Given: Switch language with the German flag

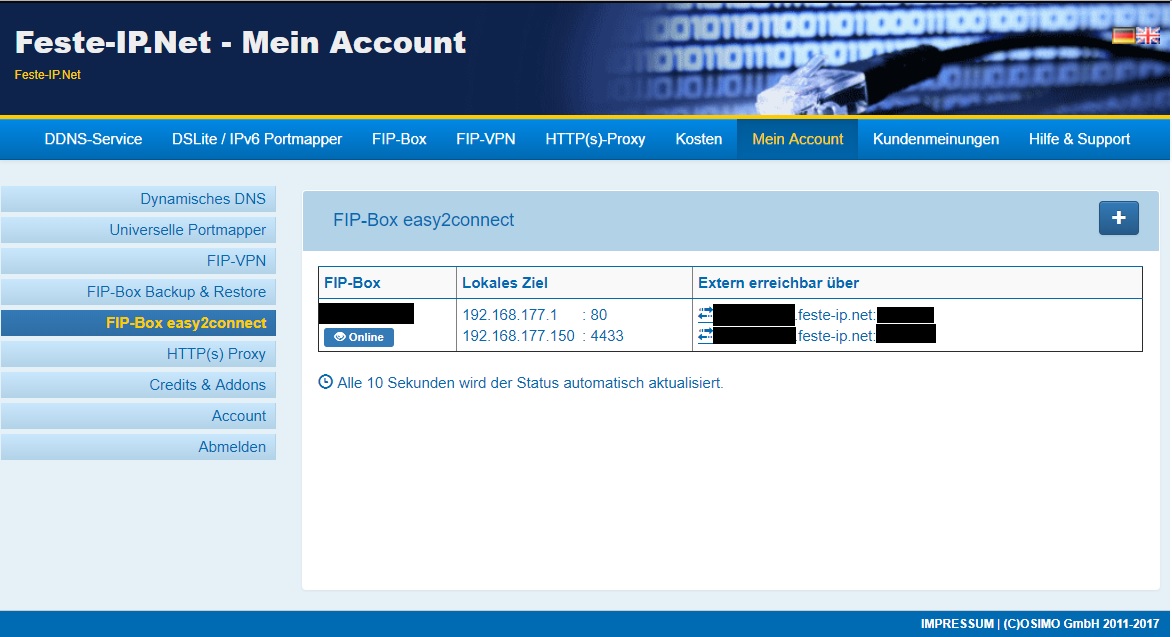Looking at the screenshot, I should tap(1124, 36).
